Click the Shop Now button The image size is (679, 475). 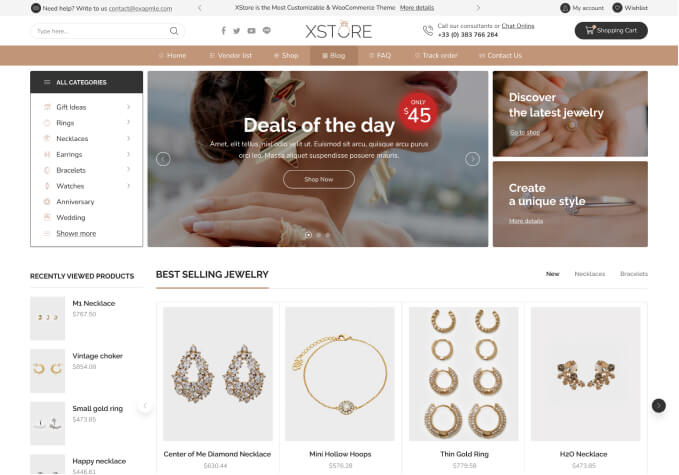[319, 179]
